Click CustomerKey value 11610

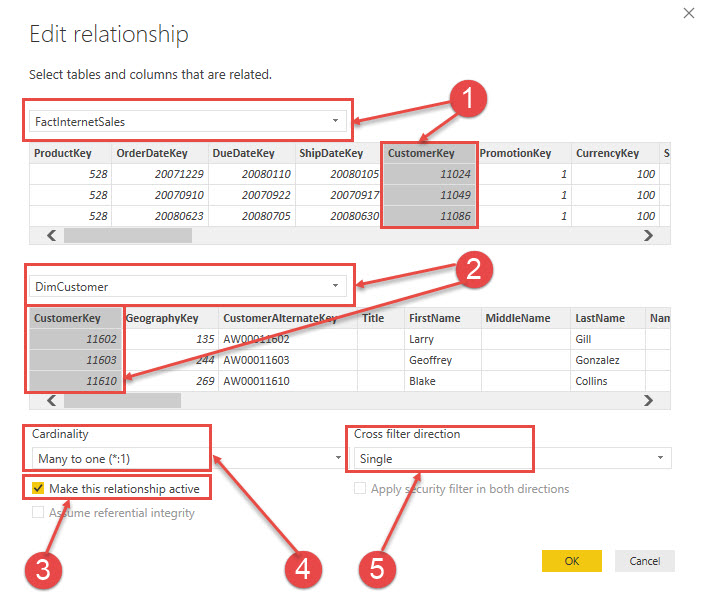[x=101, y=381]
